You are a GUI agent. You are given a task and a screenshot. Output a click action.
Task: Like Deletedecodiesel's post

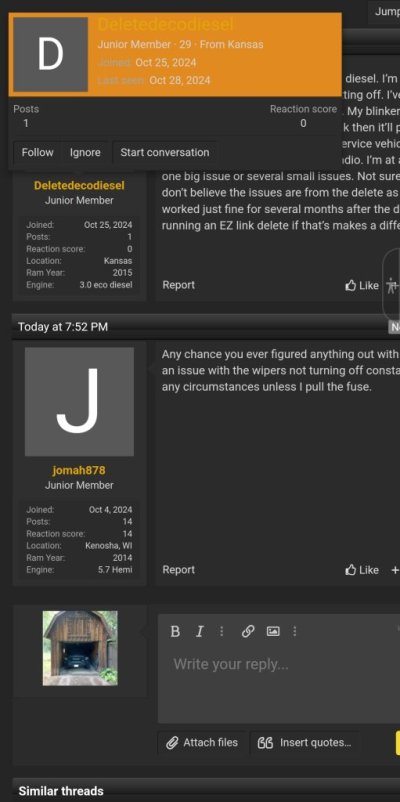point(362,285)
